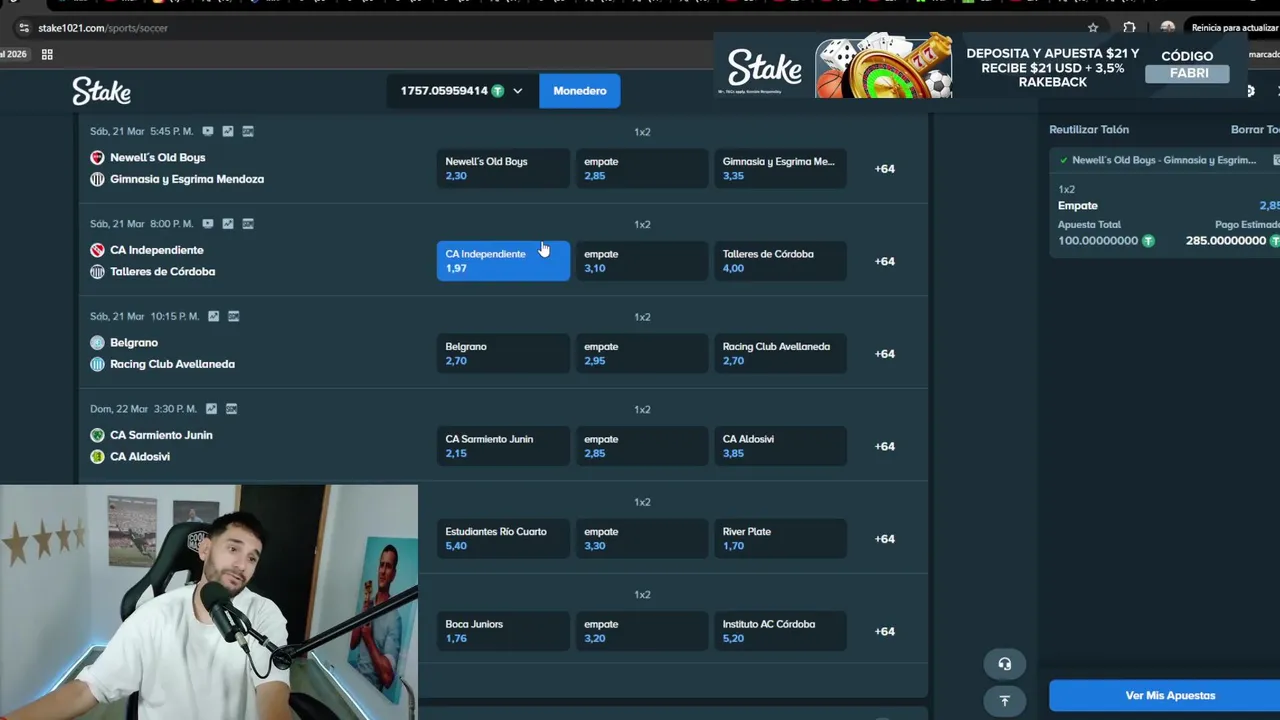Click the Talleres de Córdoba team crest

click(97, 271)
